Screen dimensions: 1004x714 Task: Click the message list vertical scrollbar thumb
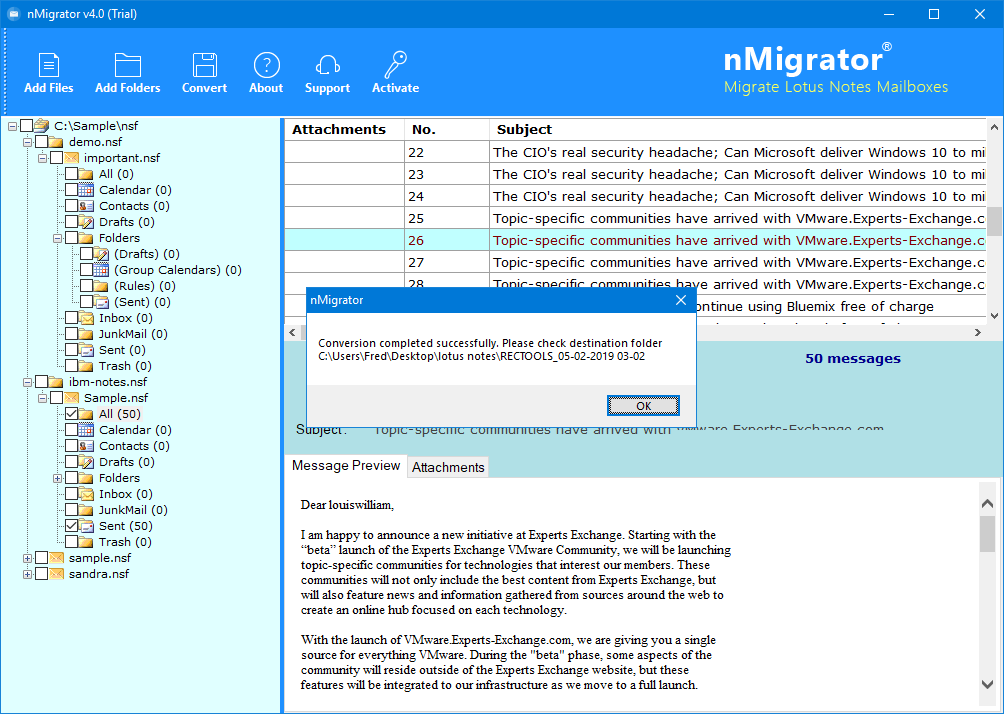pyautogui.click(x=994, y=222)
